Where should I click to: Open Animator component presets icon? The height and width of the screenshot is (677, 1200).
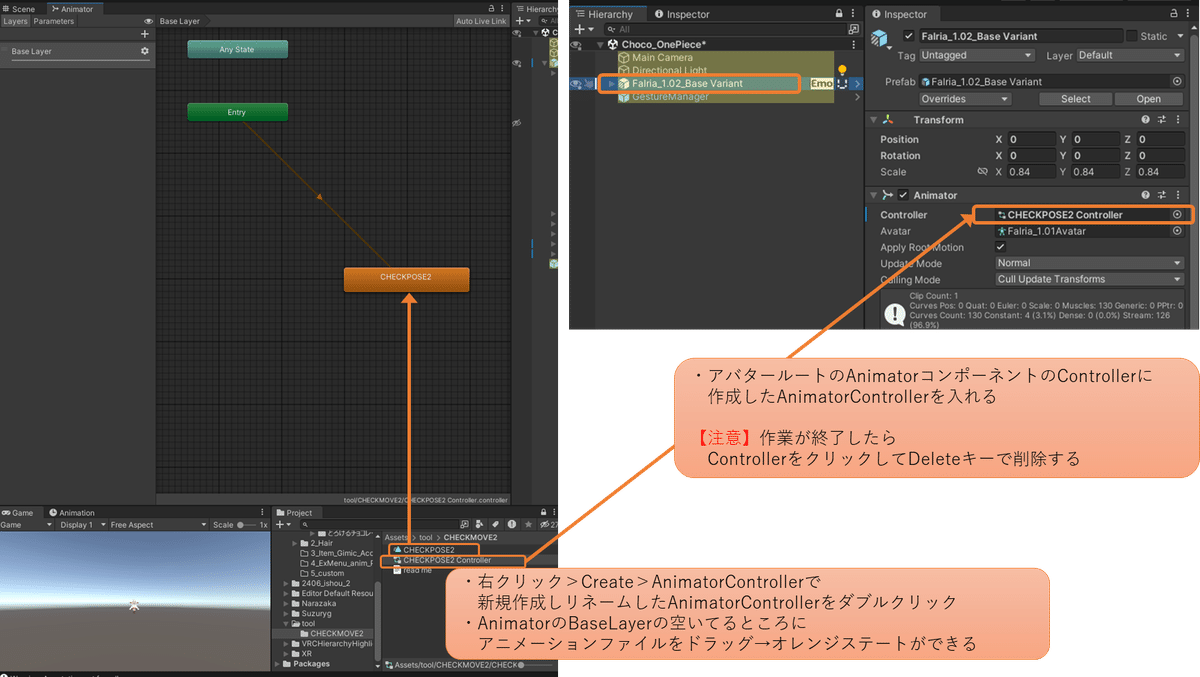(x=1162, y=195)
